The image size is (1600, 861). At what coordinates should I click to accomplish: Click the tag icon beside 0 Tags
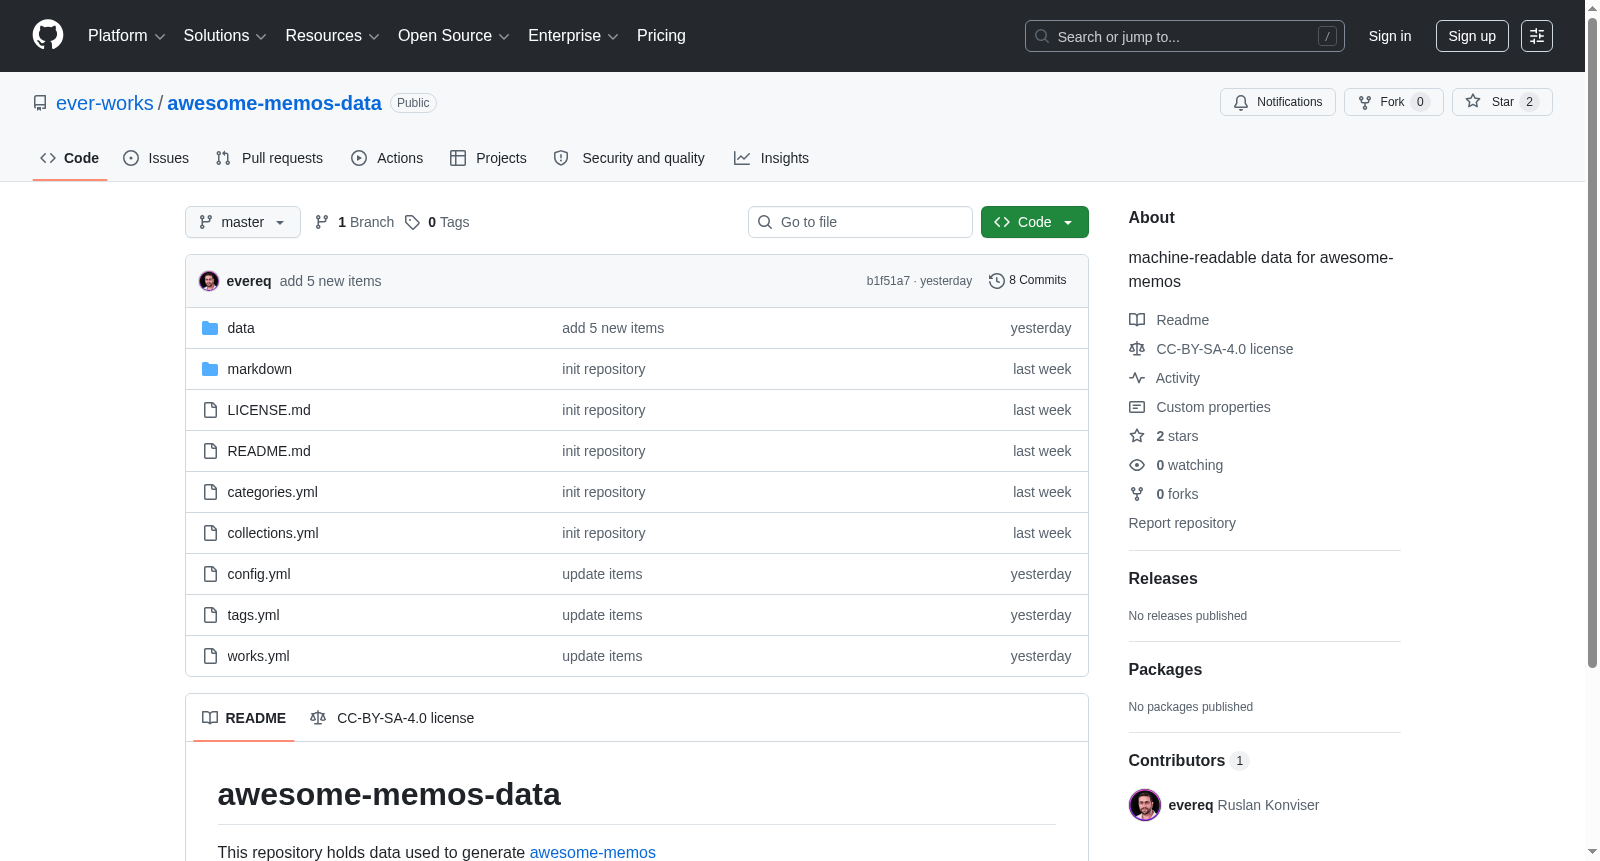pos(412,222)
